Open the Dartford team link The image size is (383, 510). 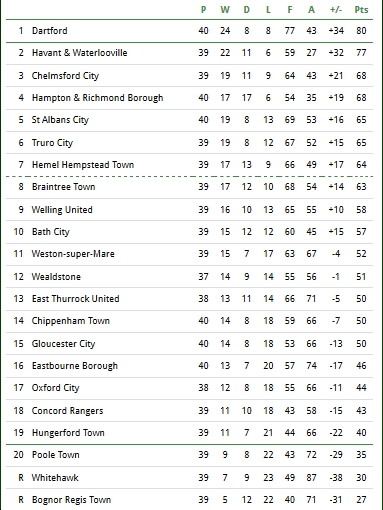50,31
